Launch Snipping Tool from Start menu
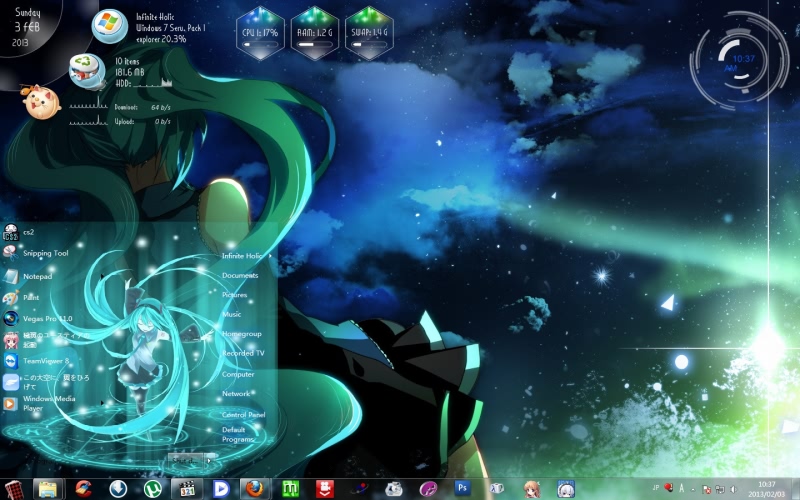Screen dimensions: 800x500 (36, 253)
